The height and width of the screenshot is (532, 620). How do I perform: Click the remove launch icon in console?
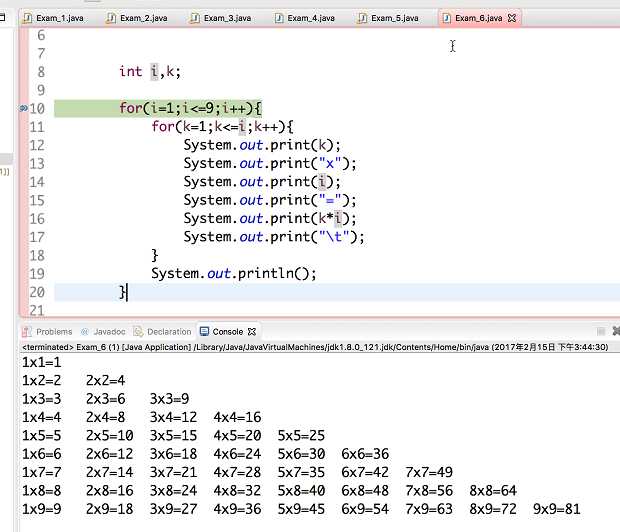point(616,331)
